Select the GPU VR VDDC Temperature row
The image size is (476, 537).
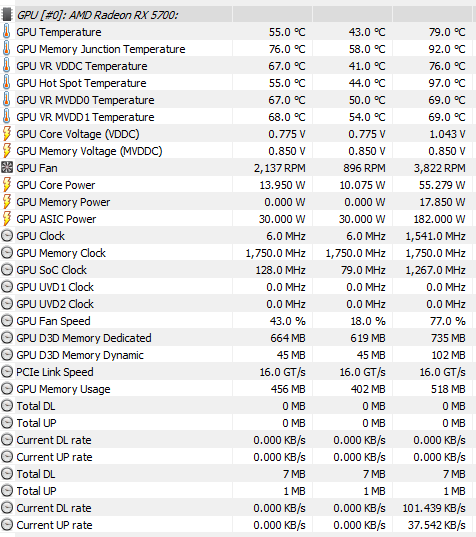[x=238, y=66]
